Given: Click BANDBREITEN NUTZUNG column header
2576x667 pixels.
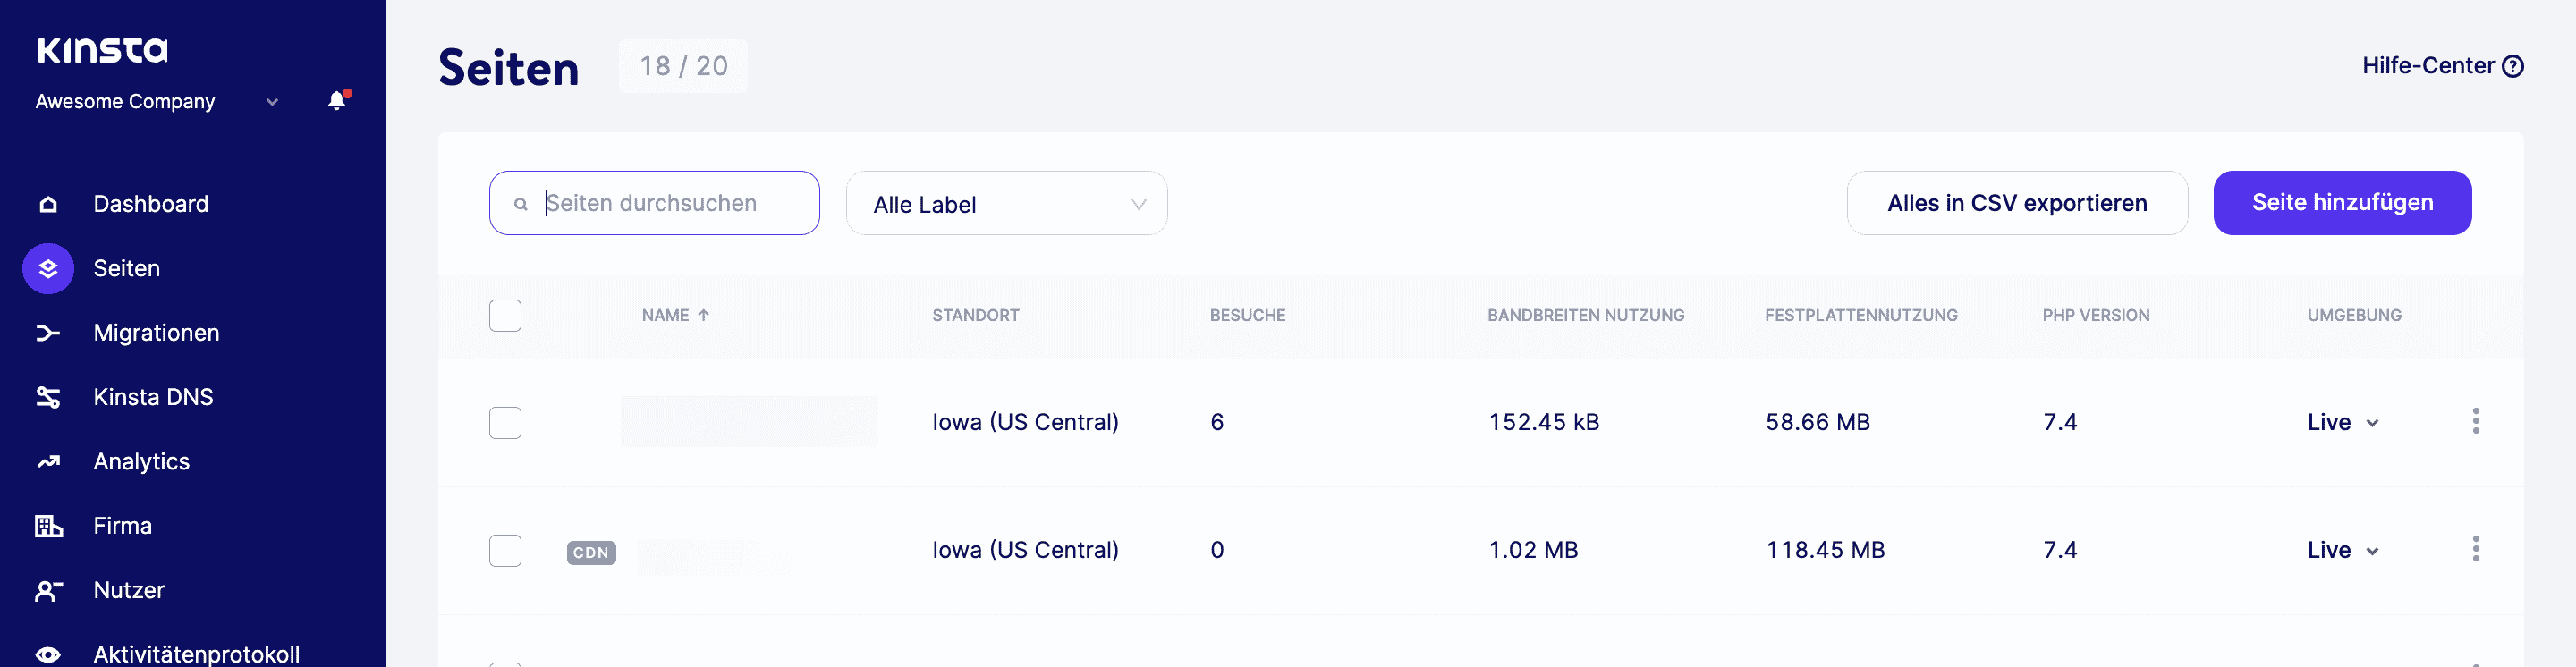Looking at the screenshot, I should tap(1585, 315).
